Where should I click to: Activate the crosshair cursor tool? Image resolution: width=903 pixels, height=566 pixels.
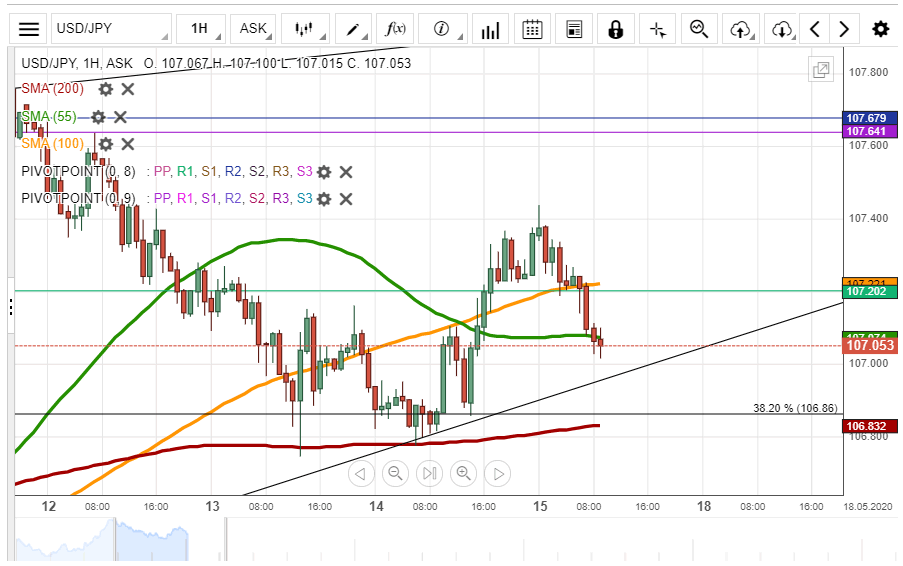point(658,29)
